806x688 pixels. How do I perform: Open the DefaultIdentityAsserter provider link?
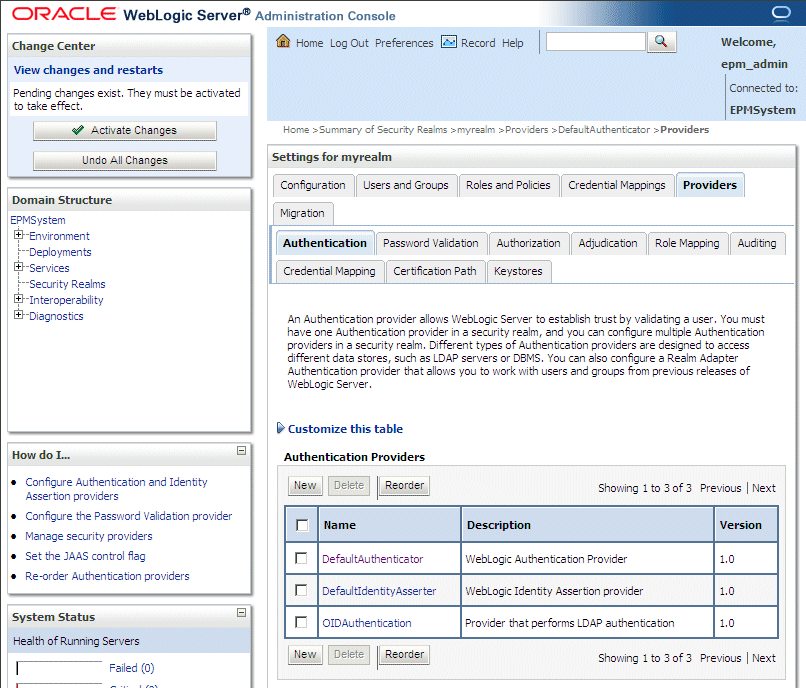coord(379,591)
